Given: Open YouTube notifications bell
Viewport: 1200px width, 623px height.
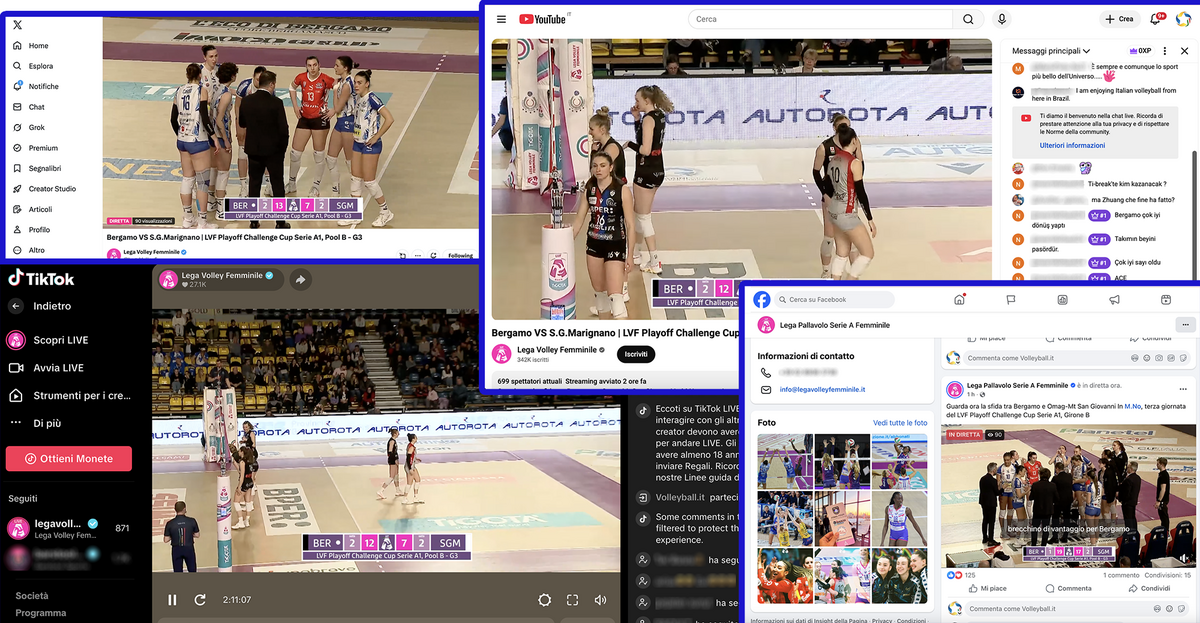Looking at the screenshot, I should tap(1154, 18).
